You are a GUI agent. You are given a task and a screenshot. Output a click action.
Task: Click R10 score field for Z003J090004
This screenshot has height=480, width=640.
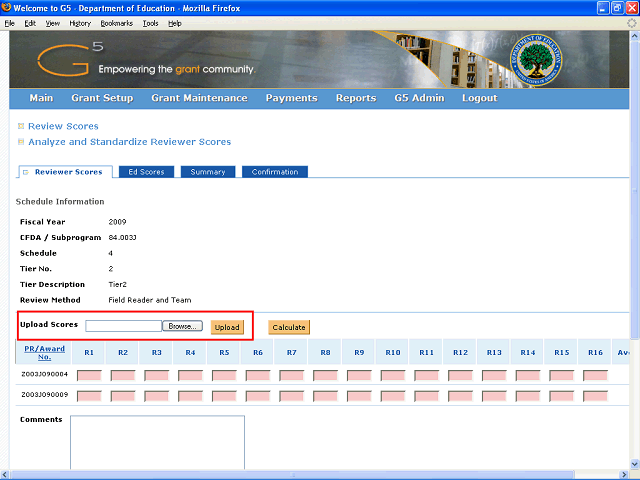point(393,375)
